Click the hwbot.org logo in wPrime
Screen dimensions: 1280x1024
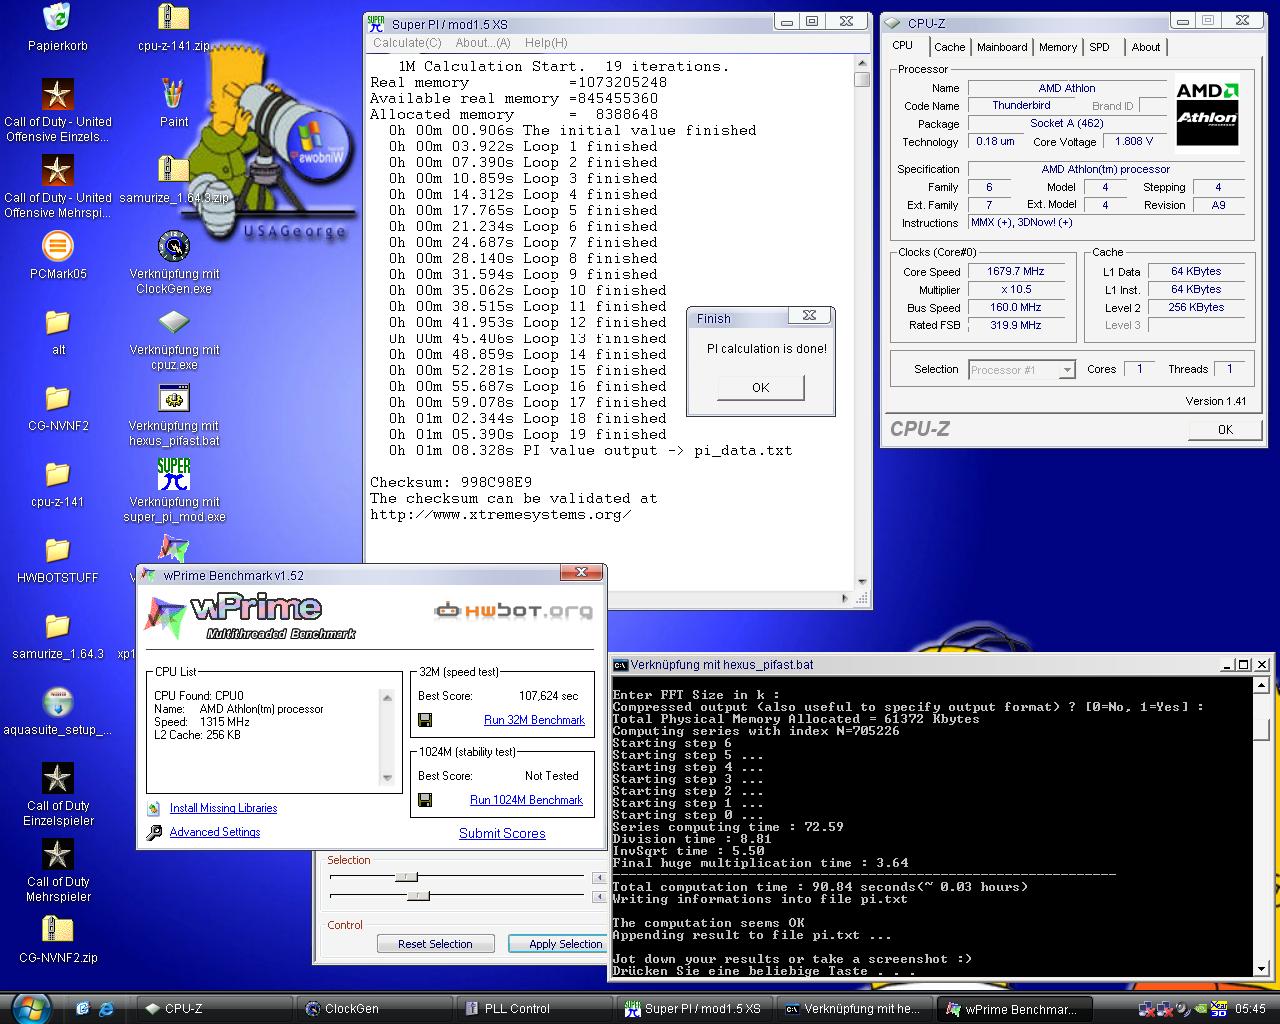513,609
